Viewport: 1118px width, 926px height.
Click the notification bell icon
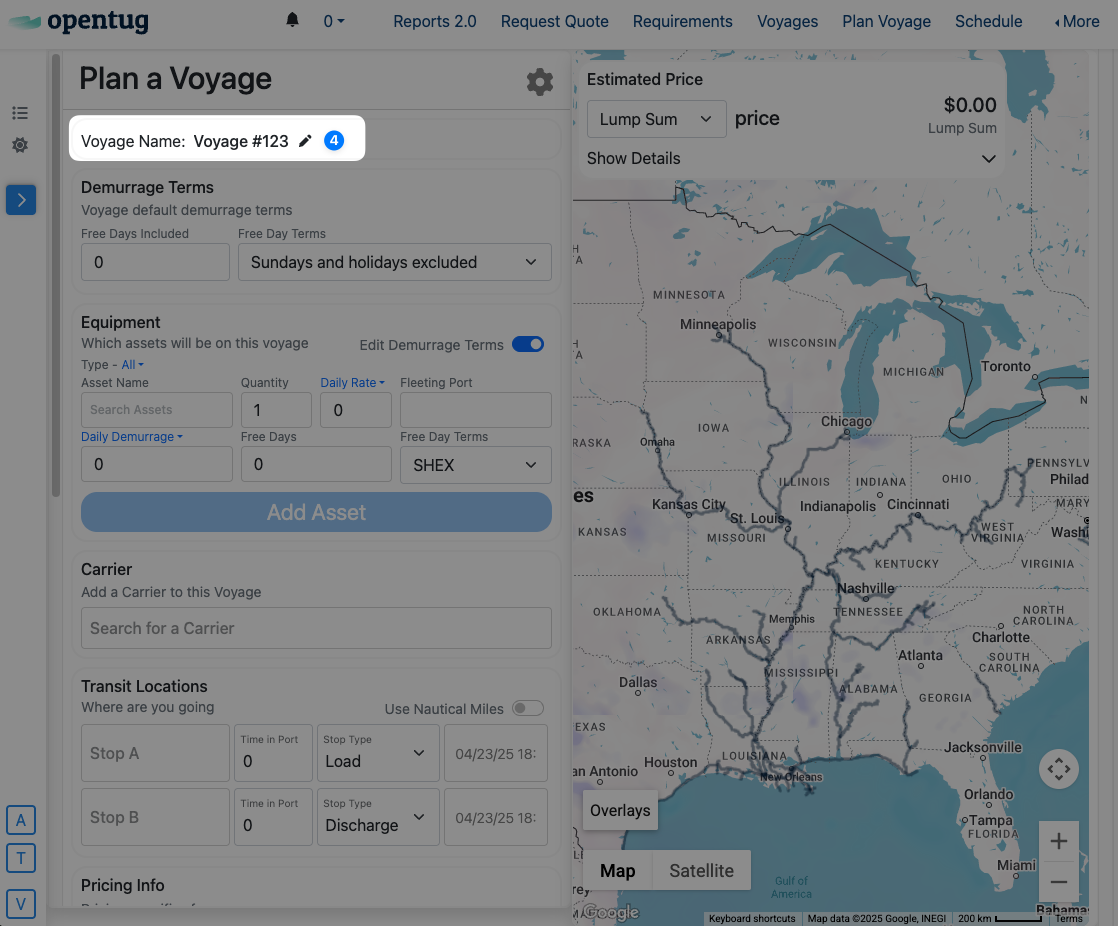point(292,21)
